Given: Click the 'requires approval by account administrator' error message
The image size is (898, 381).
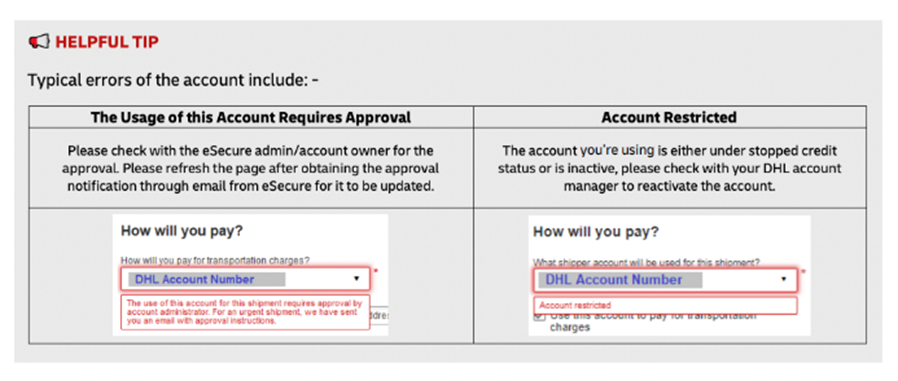Looking at the screenshot, I should pyautogui.click(x=245, y=312).
